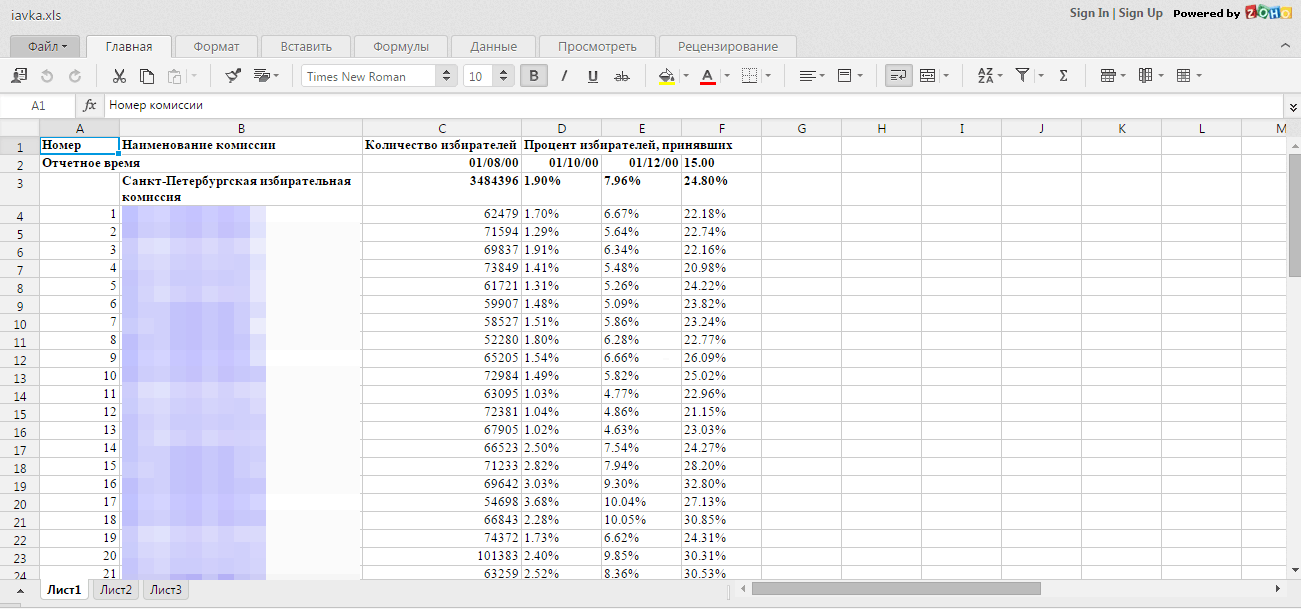This screenshot has width=1301, height=609.
Task: Toggle underline formatting
Action: [x=593, y=76]
